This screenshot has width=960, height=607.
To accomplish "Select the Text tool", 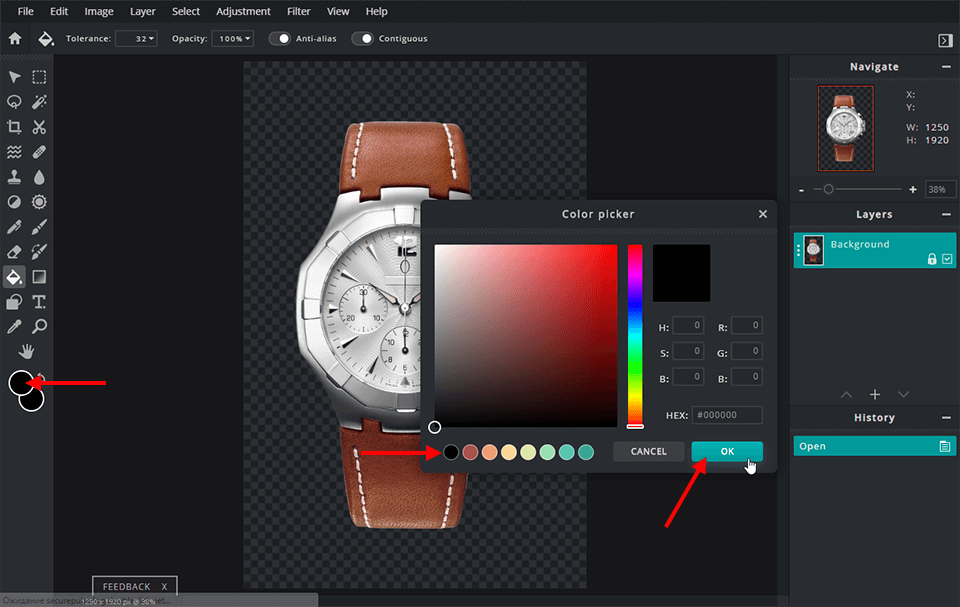I will [x=38, y=301].
